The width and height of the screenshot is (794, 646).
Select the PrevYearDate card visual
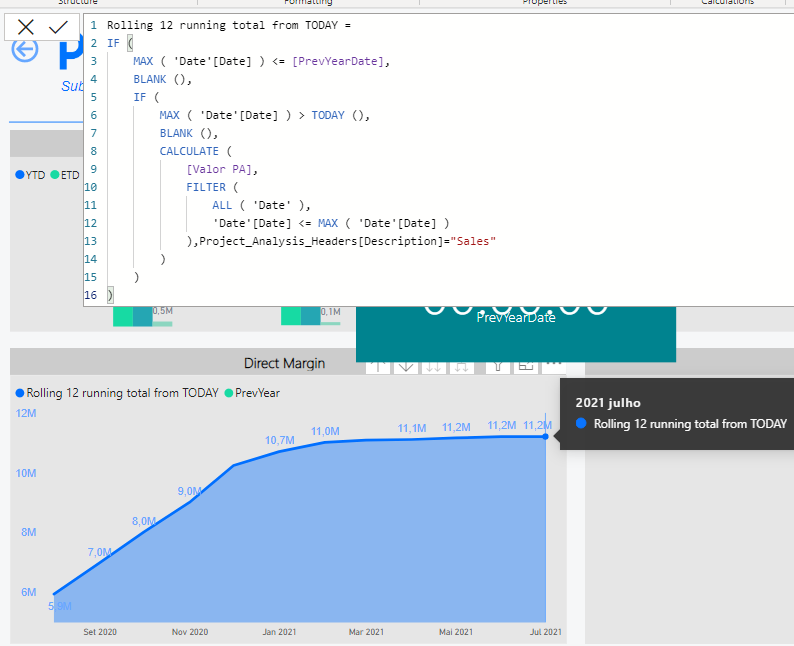515,334
